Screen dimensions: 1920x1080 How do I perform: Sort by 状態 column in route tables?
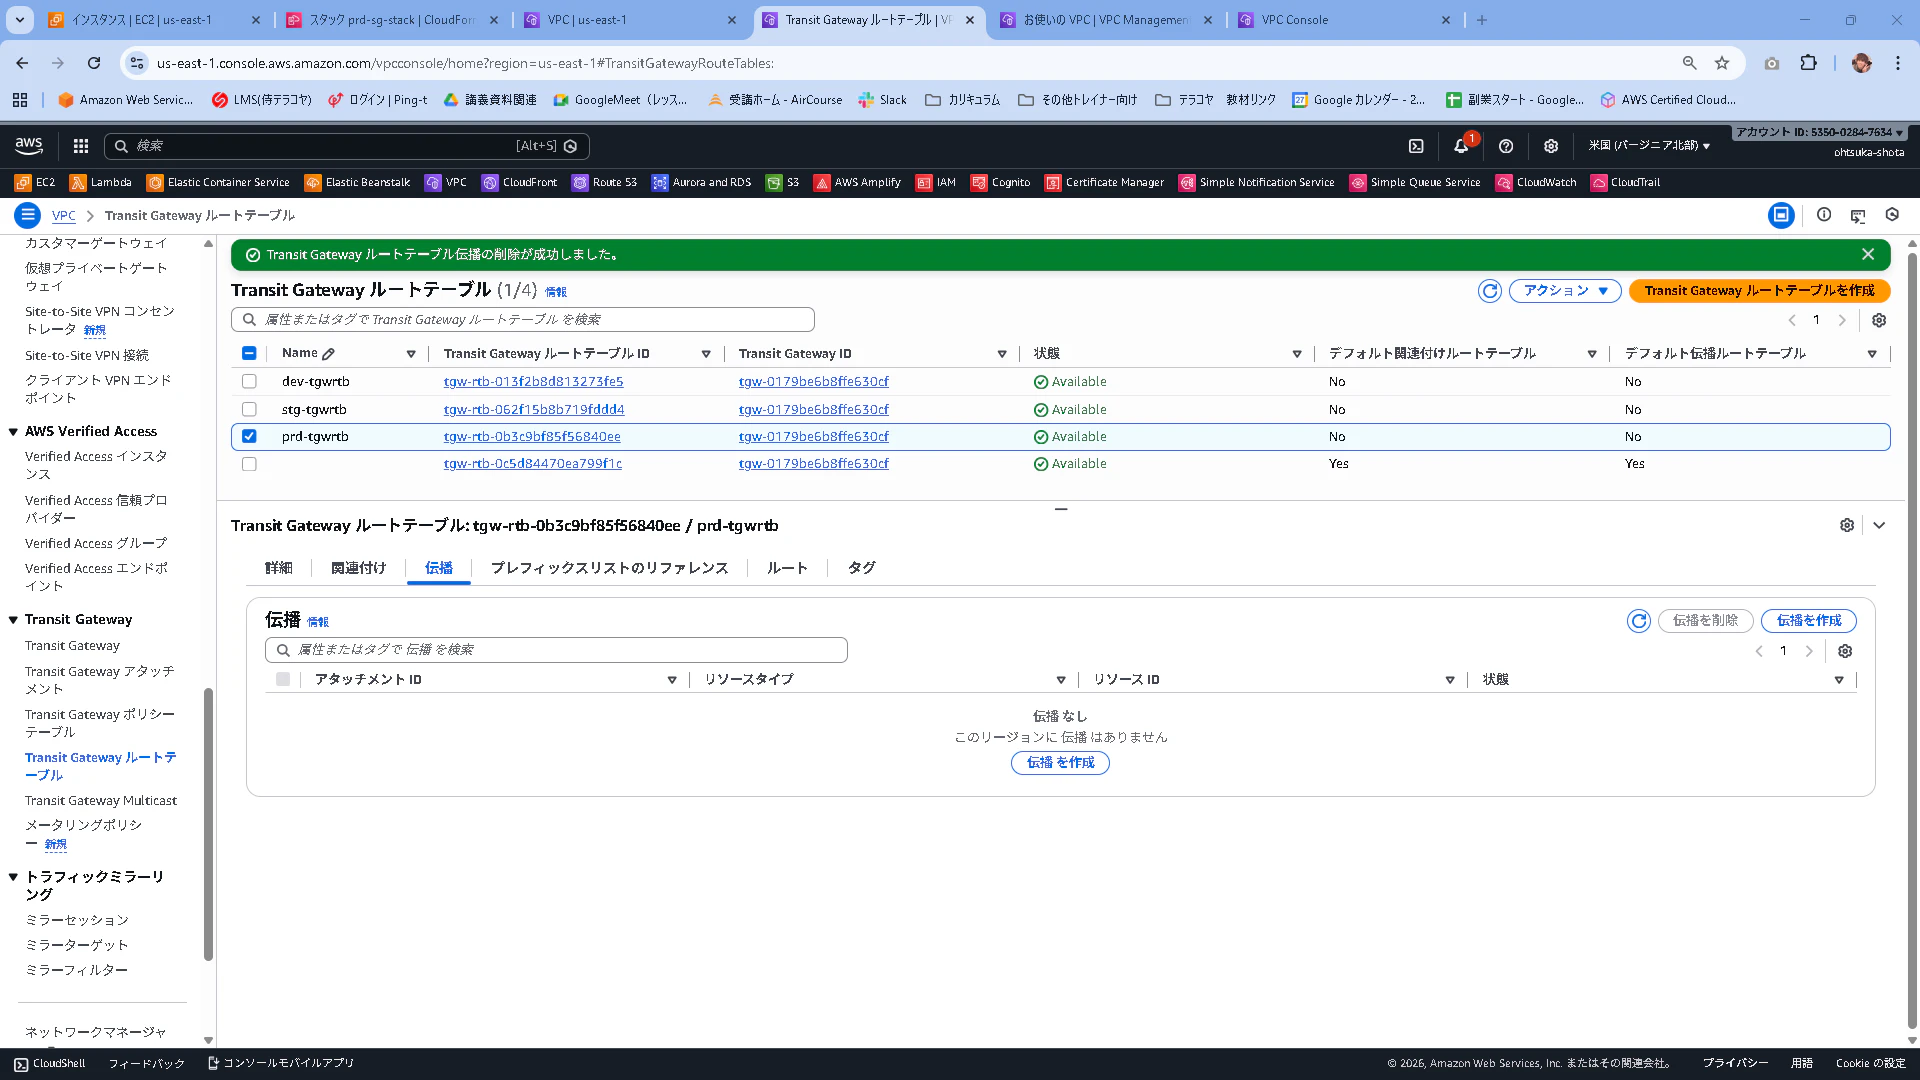(1297, 355)
